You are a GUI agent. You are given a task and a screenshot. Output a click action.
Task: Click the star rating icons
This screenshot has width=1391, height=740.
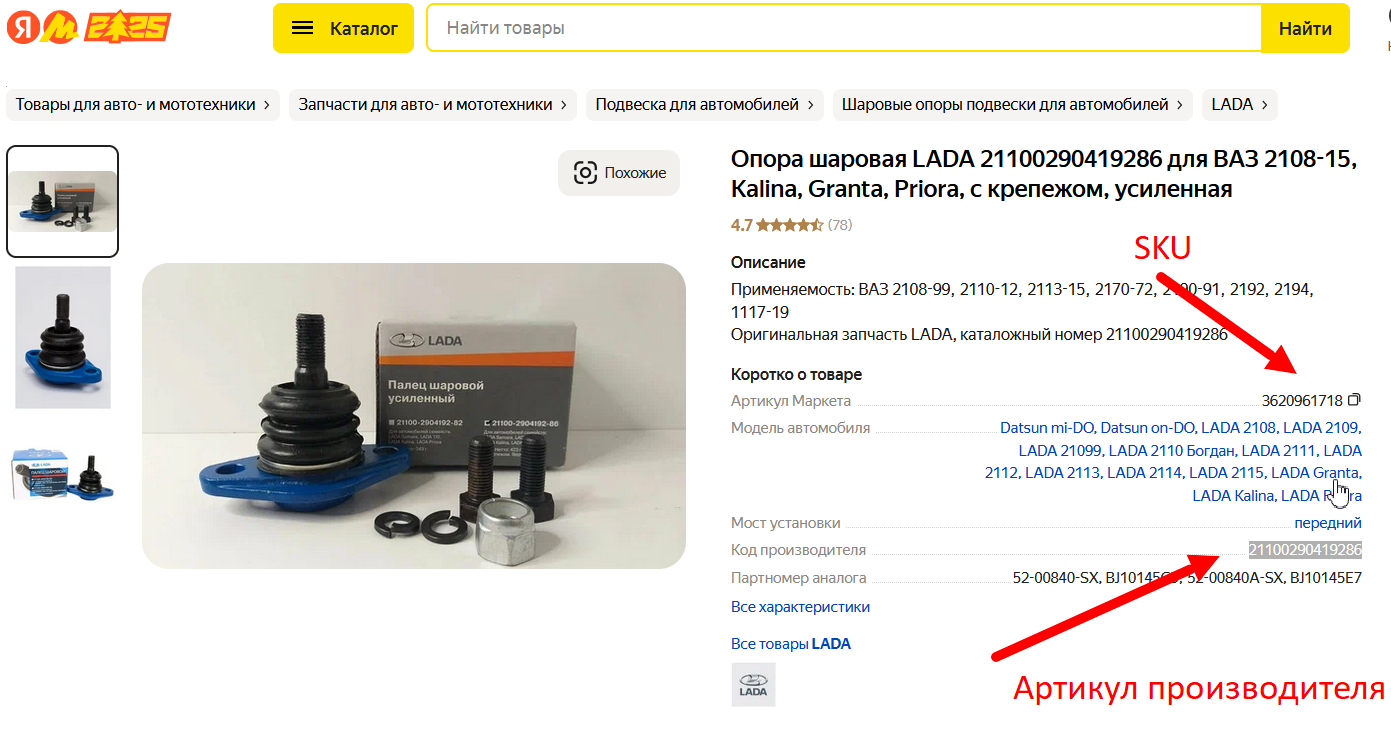point(790,225)
